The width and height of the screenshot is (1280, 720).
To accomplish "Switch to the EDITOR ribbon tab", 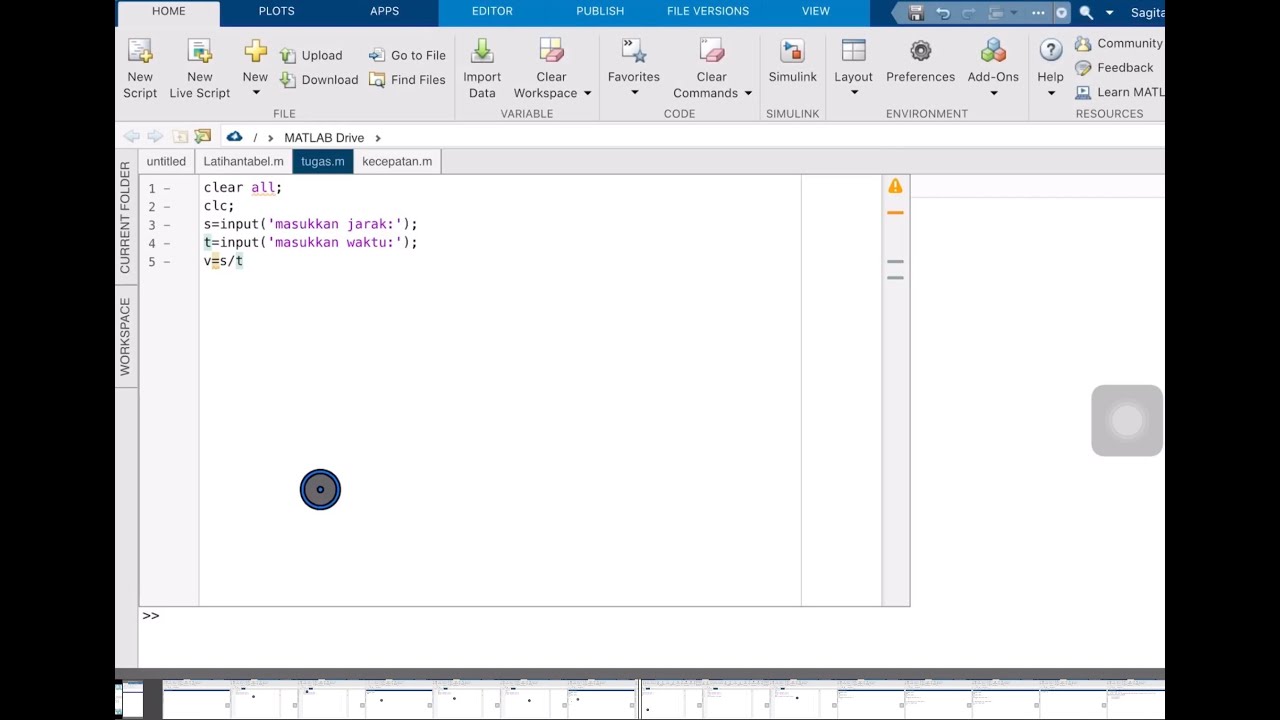I will click(492, 11).
